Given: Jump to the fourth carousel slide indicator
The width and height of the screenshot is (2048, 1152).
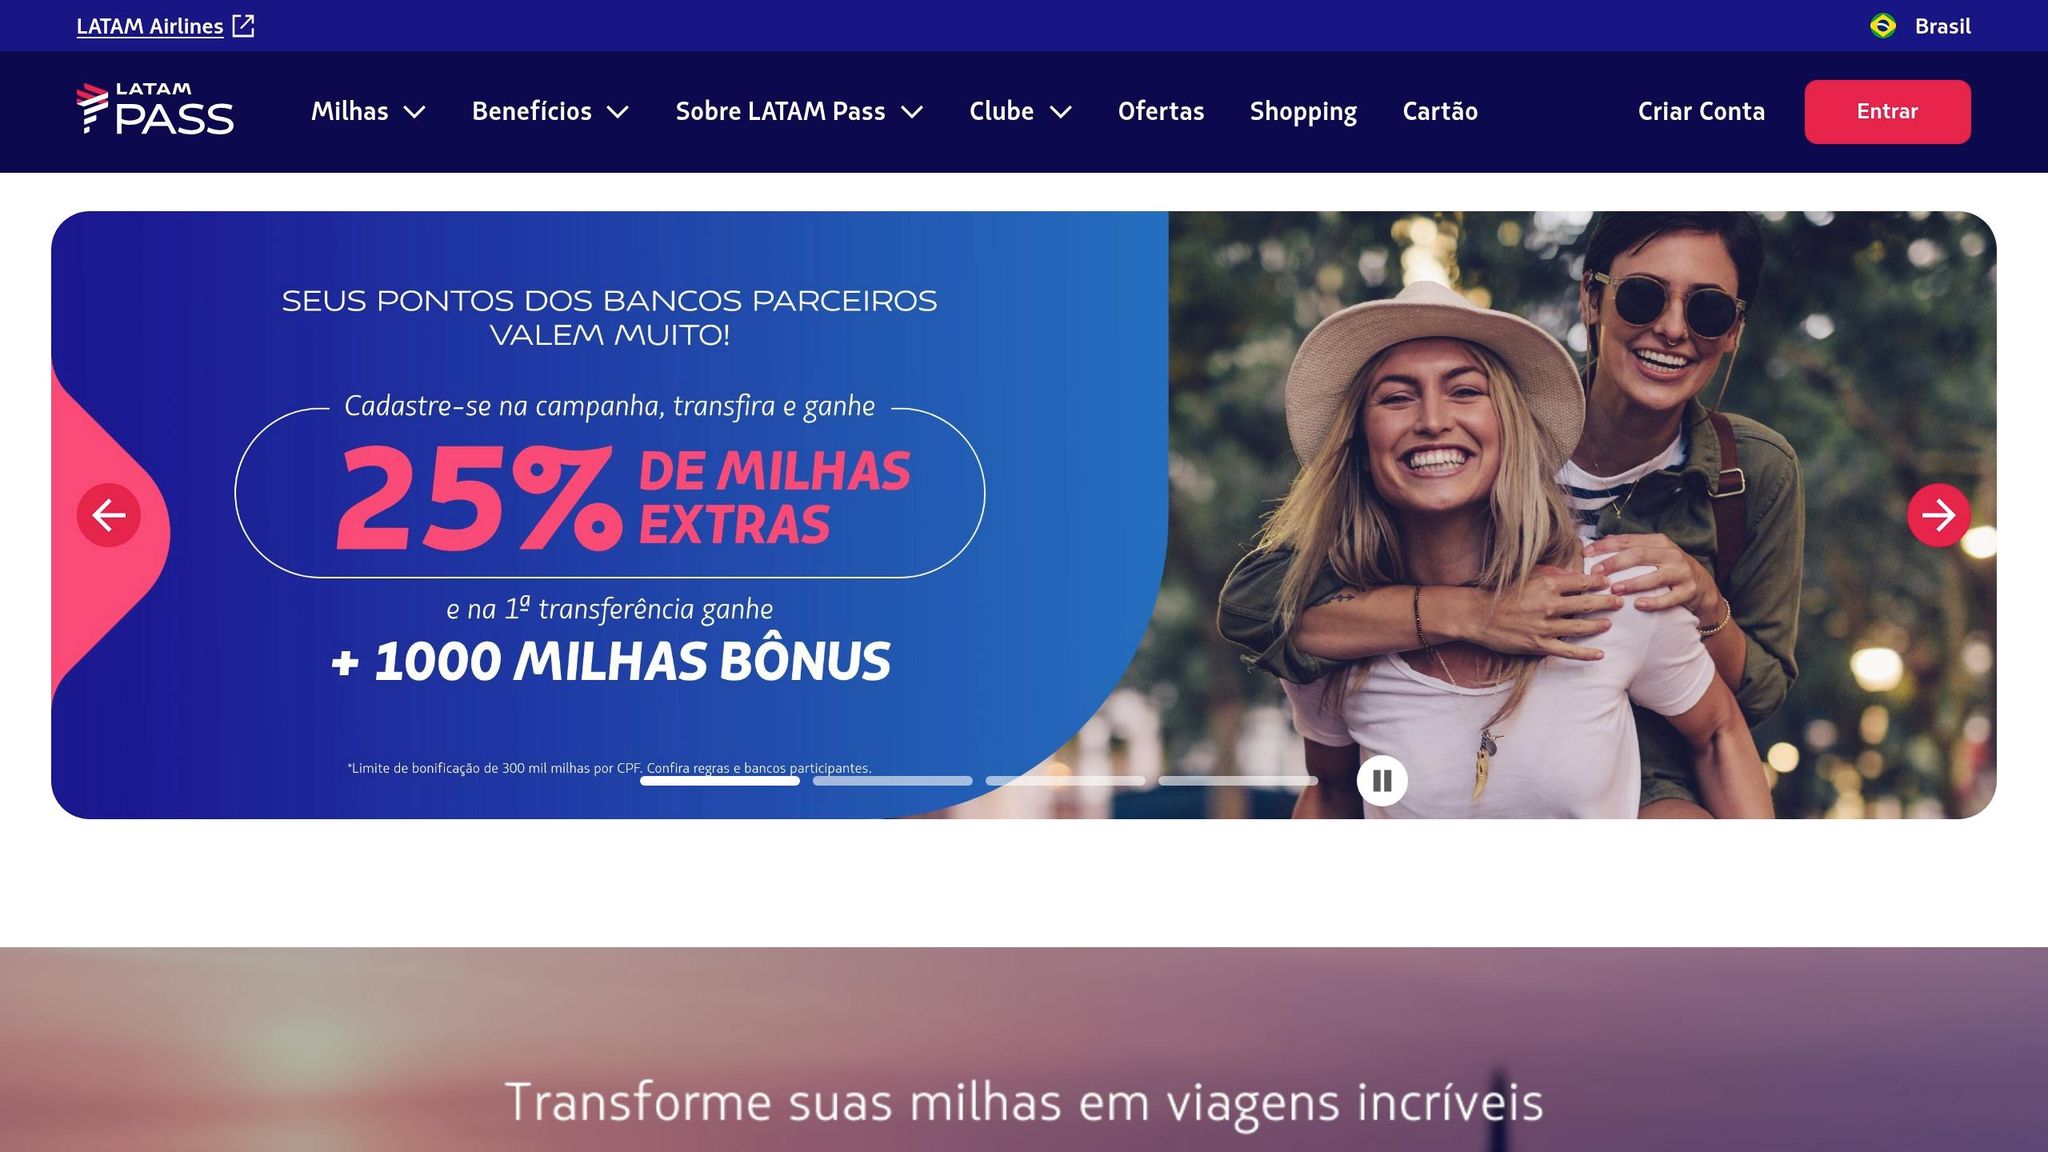Looking at the screenshot, I should point(1239,781).
